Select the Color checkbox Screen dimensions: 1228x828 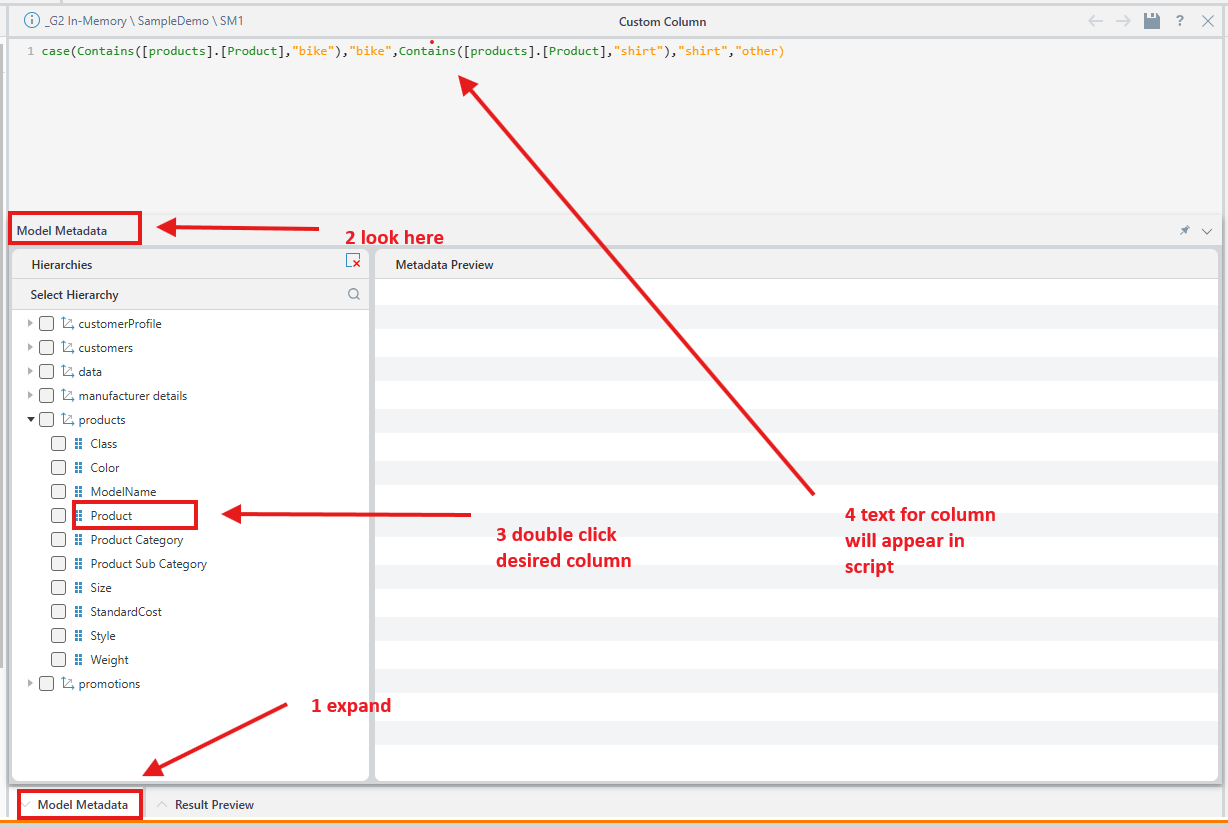59,468
